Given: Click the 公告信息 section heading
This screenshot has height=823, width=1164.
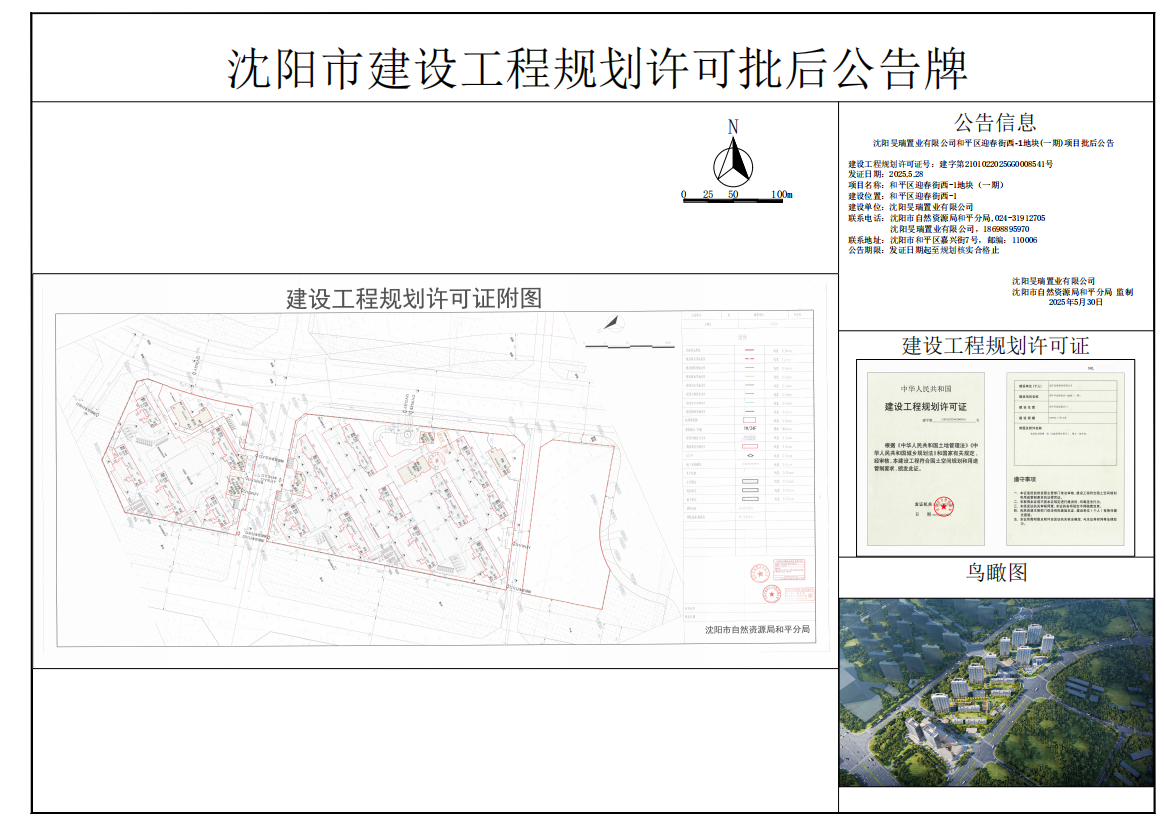Looking at the screenshot, I should (x=995, y=123).
